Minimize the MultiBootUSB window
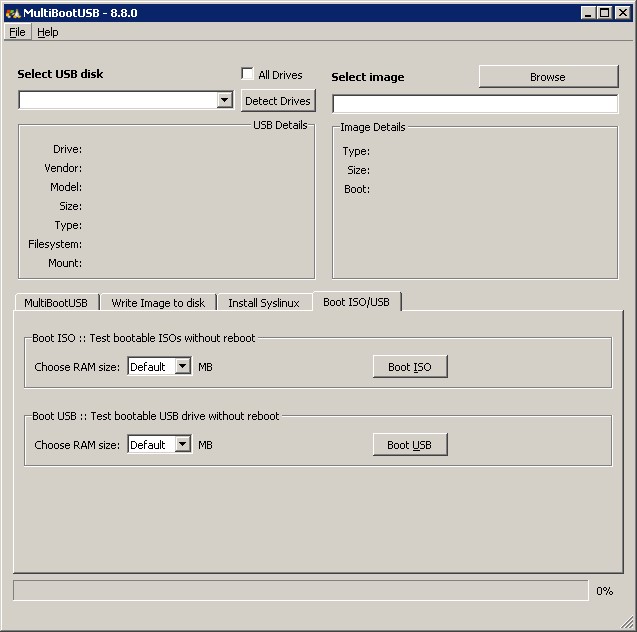This screenshot has width=637, height=632. click(589, 13)
